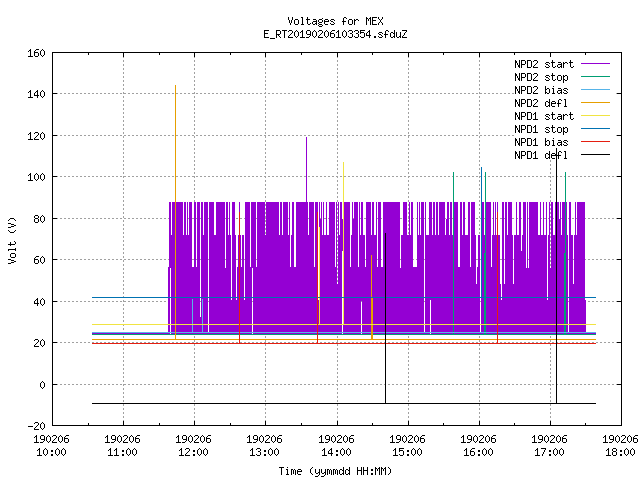Click the purple spike peaking near 120 V
The height and width of the screenshot is (480, 640).
point(307,169)
